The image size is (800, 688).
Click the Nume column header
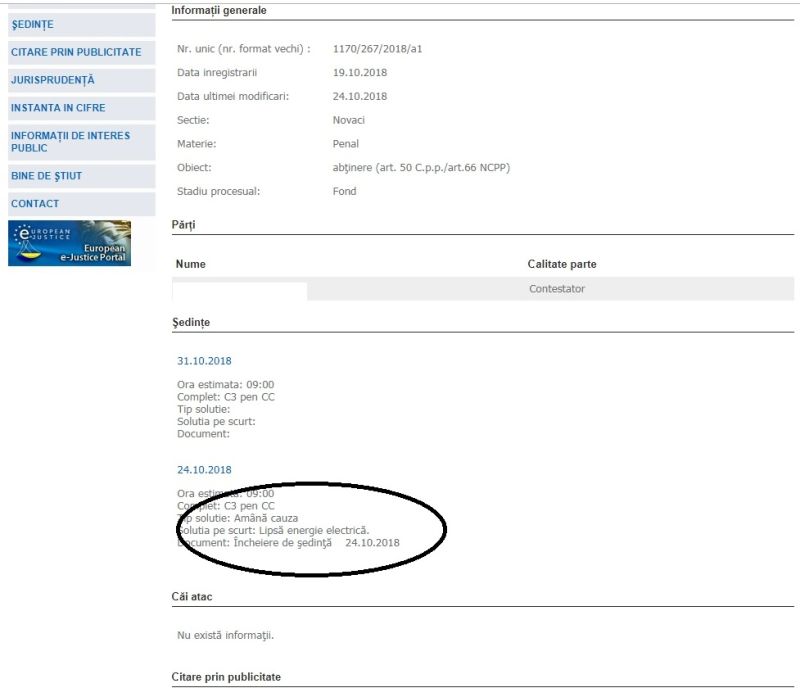pos(190,264)
